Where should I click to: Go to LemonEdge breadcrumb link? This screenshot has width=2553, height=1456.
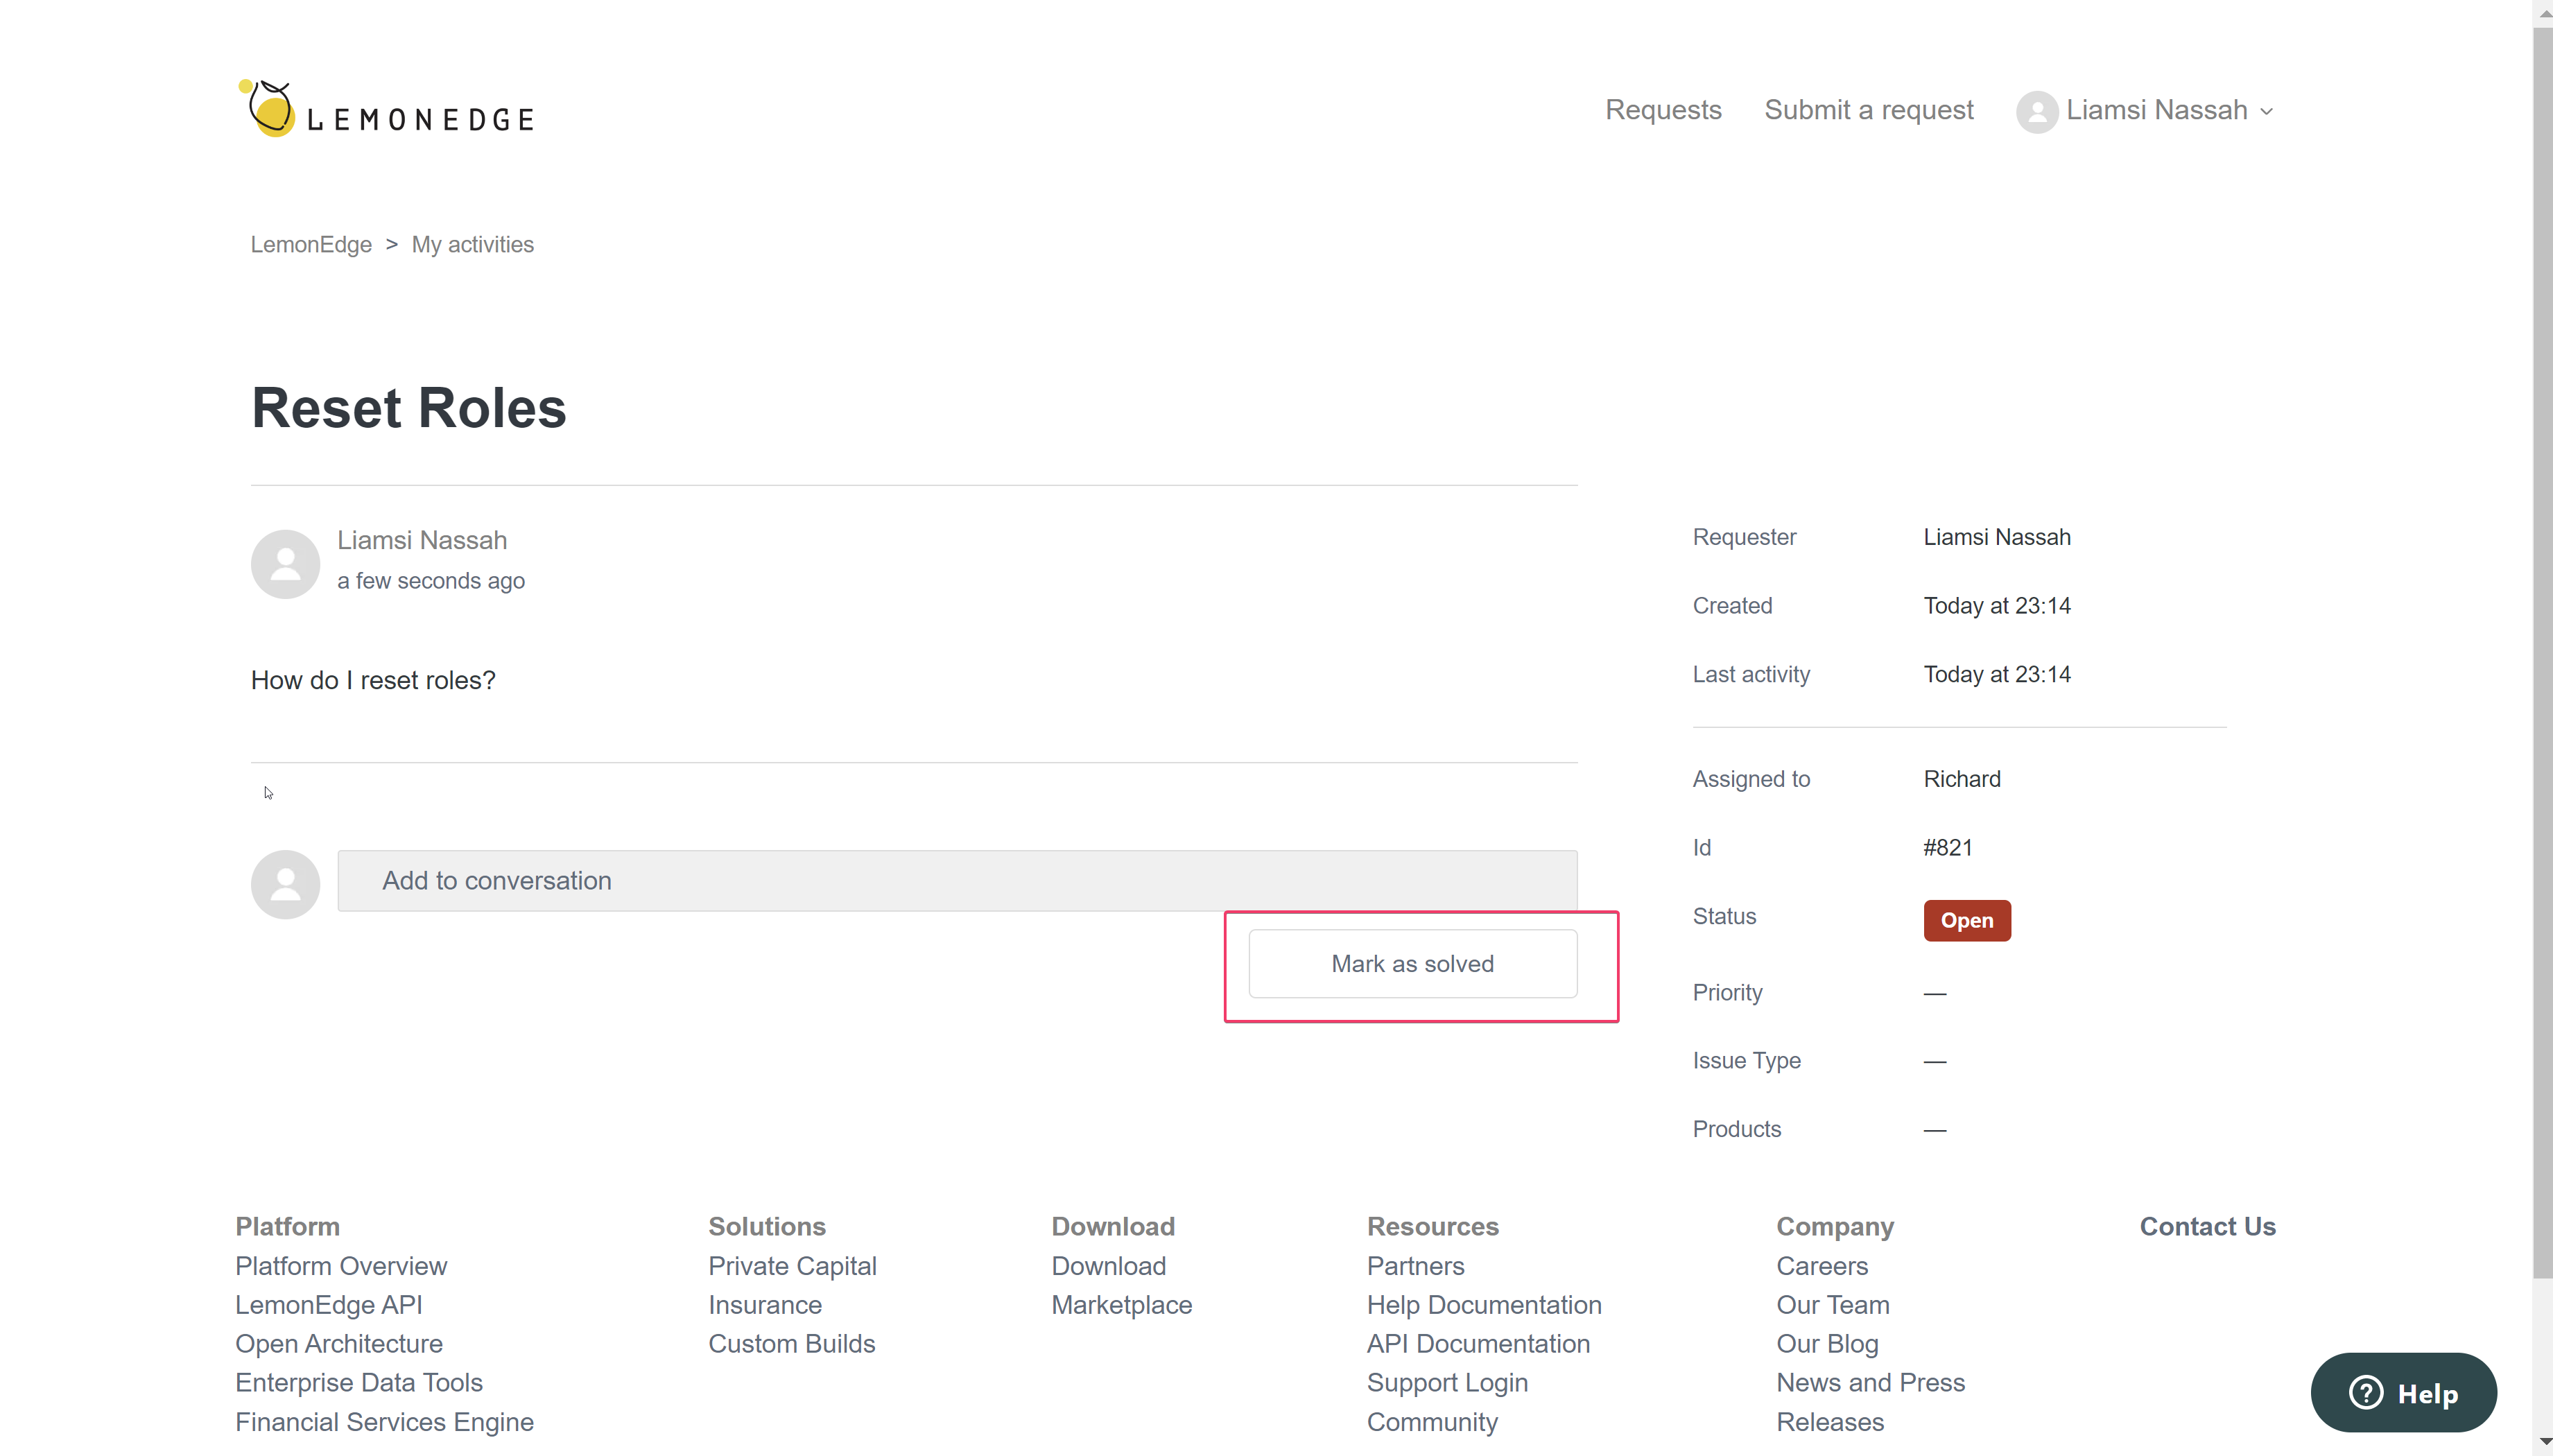(311, 244)
